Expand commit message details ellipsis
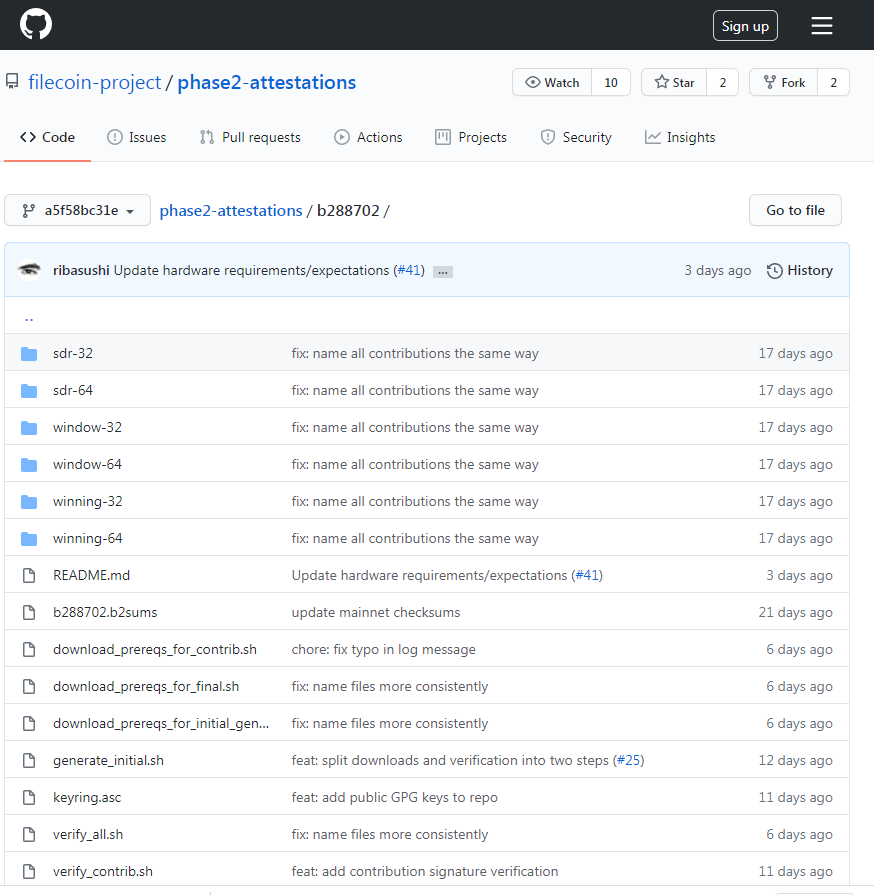This screenshot has height=895, width=874. point(442,272)
